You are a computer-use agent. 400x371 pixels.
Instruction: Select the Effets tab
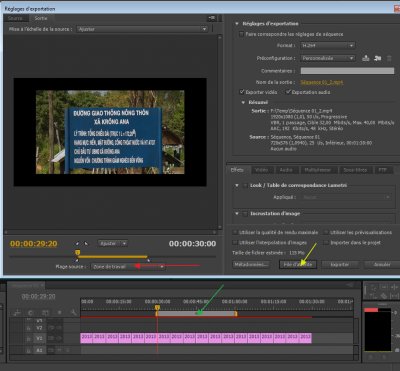click(x=237, y=170)
